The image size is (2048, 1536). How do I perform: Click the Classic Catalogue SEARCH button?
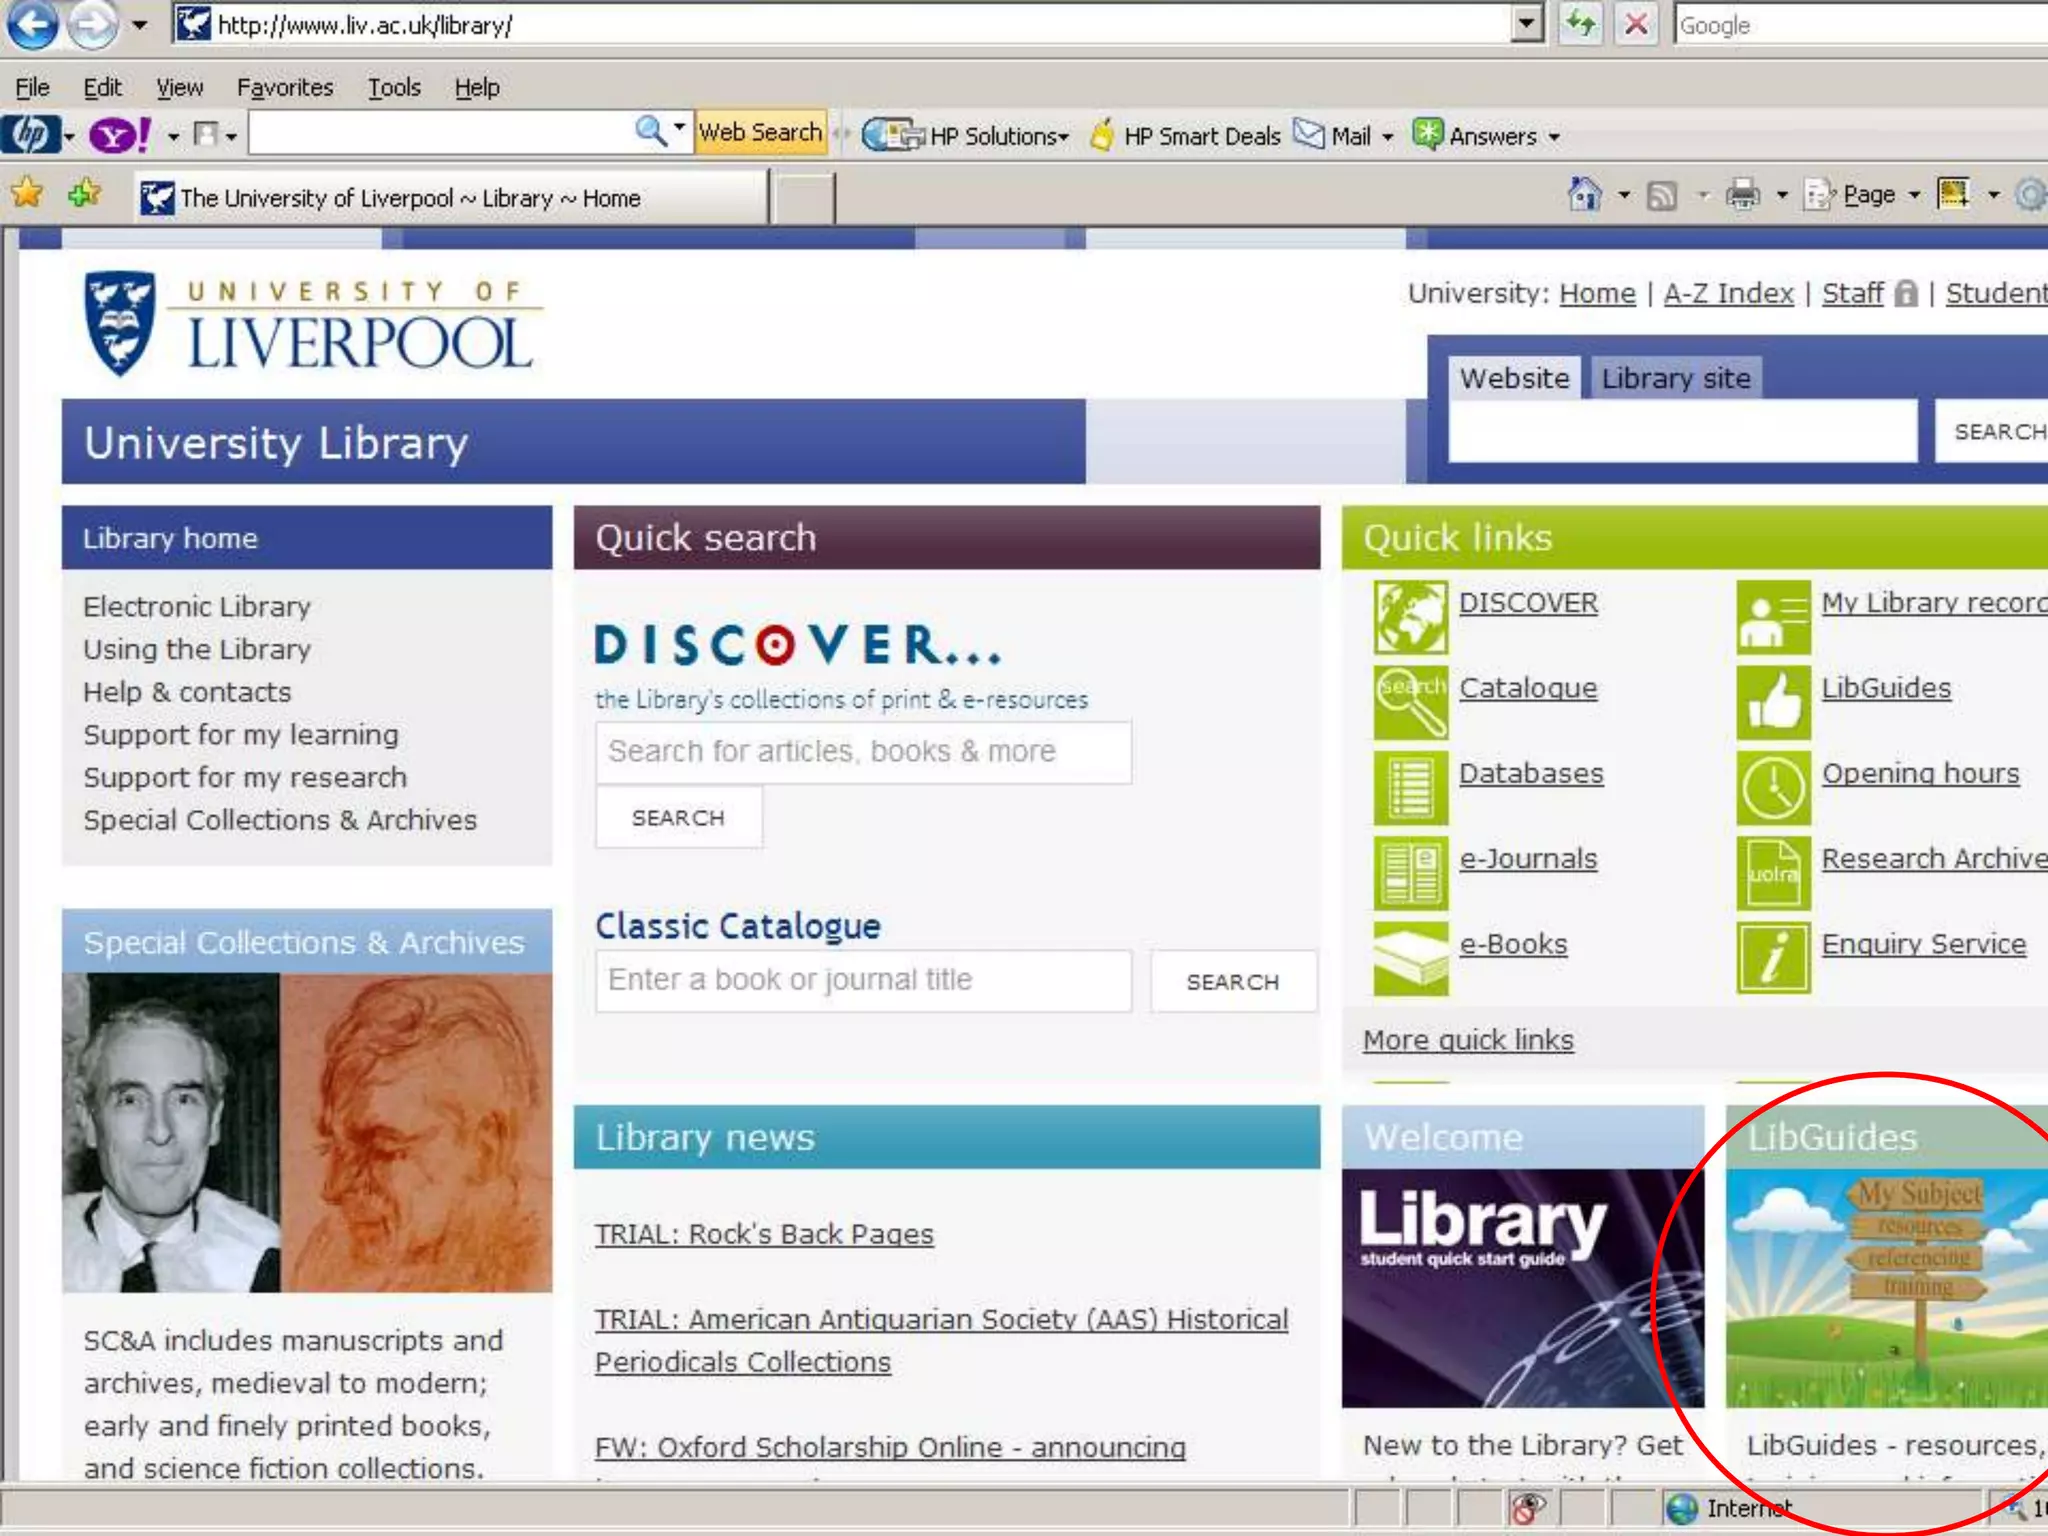click(x=1232, y=982)
